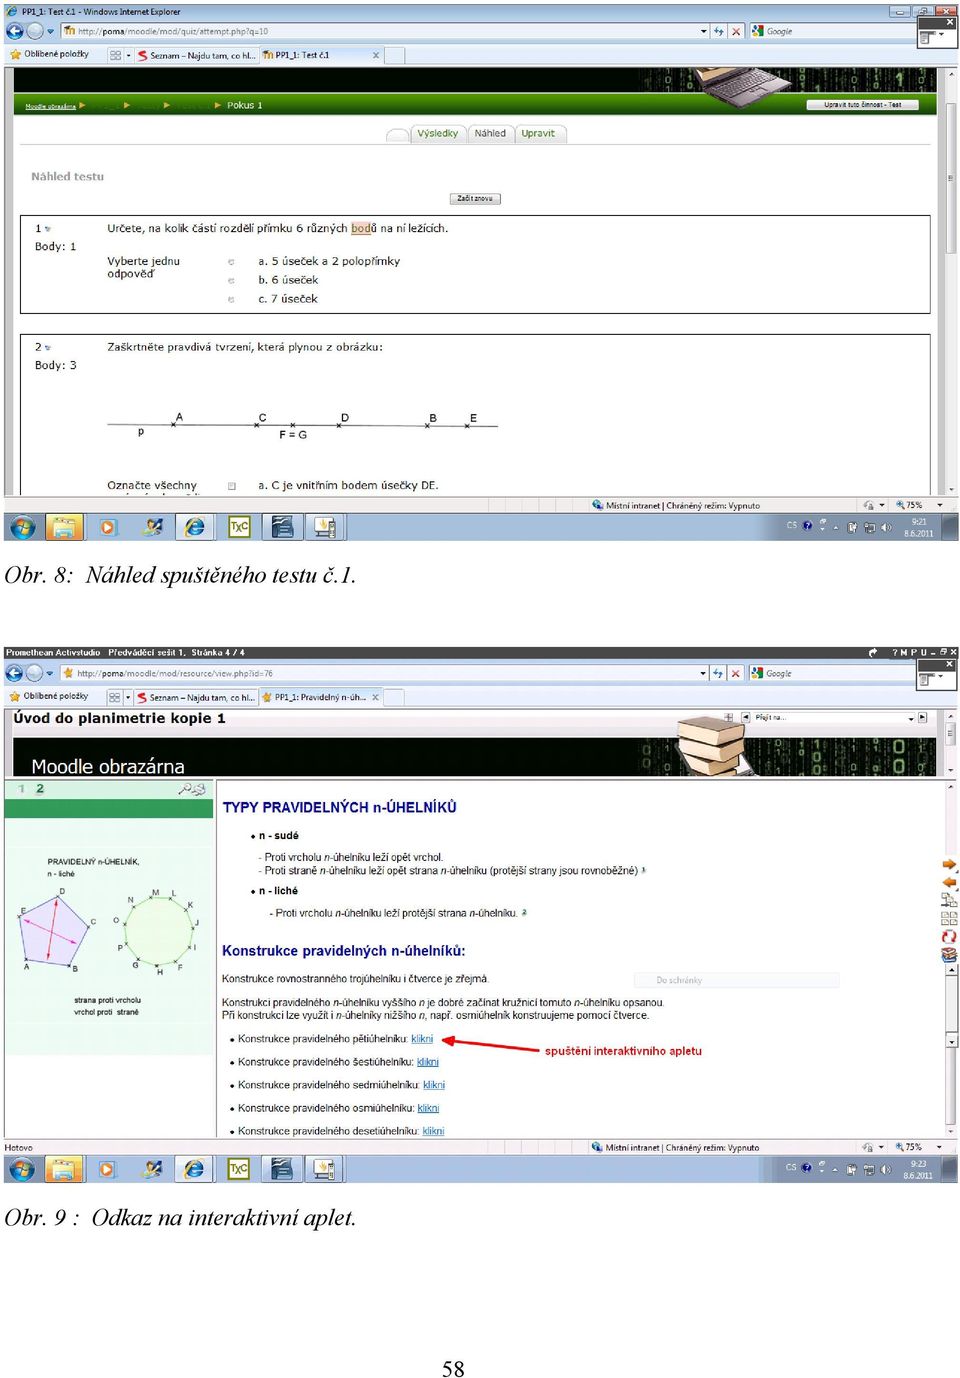The width and height of the screenshot is (960, 1378).
Task: Open klikni link for desetiúhelníku construction
Action: click(433, 1131)
